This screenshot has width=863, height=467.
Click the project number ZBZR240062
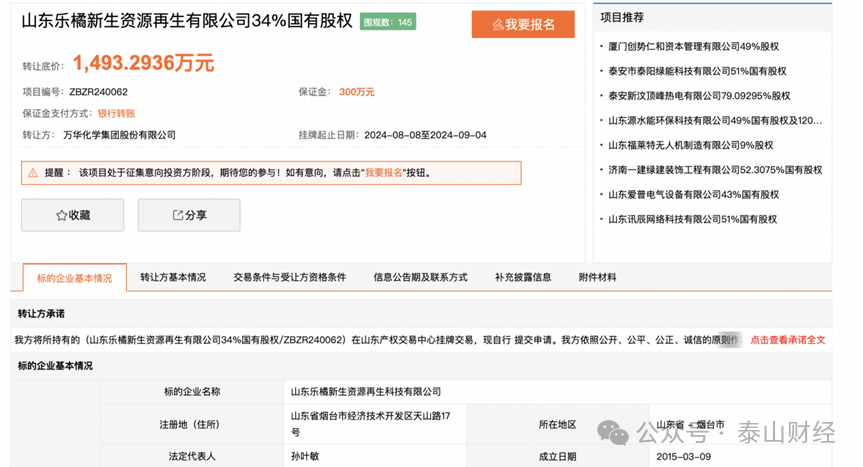coord(99,92)
